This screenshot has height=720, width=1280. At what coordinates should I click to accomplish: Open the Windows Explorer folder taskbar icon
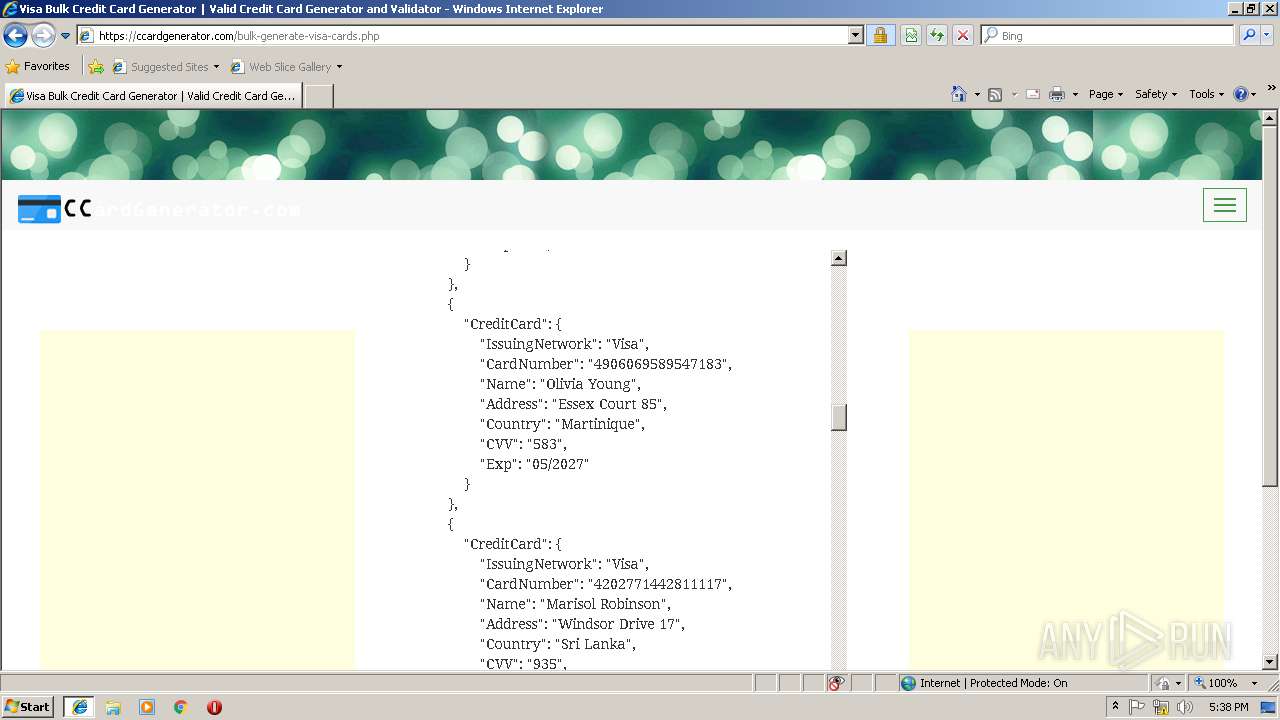click(x=113, y=707)
